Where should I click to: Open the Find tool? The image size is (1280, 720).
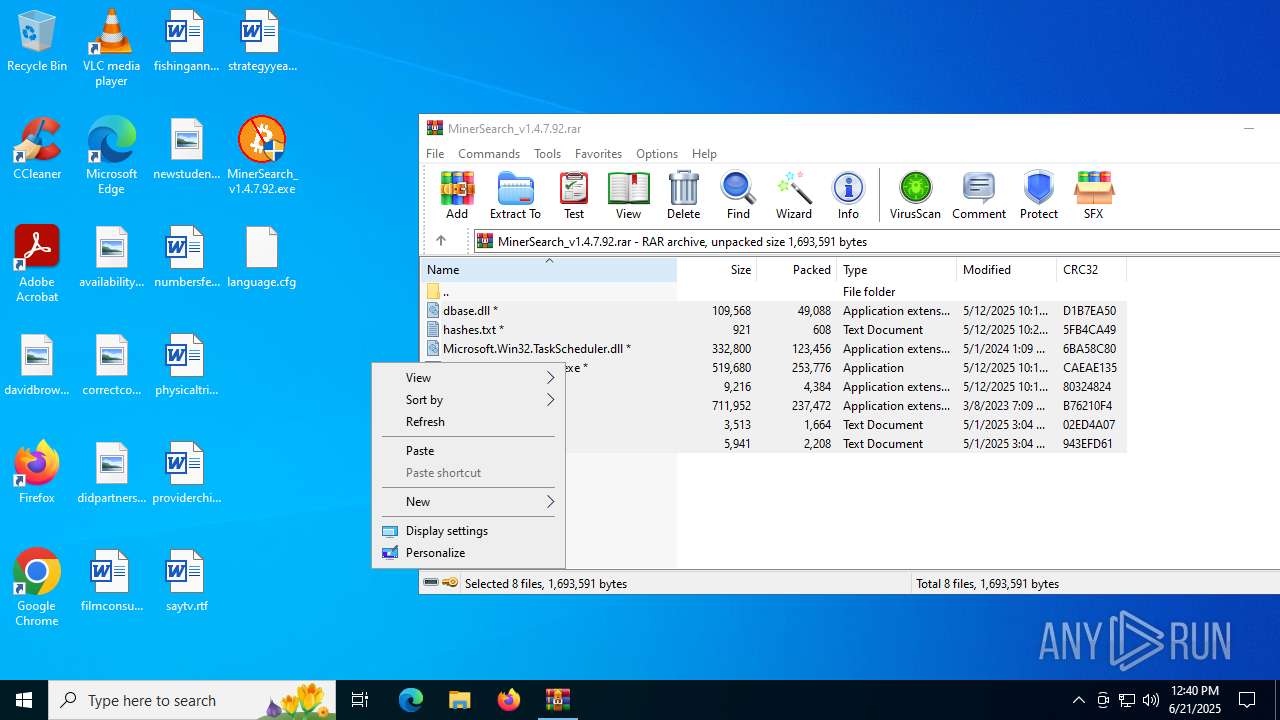click(738, 195)
